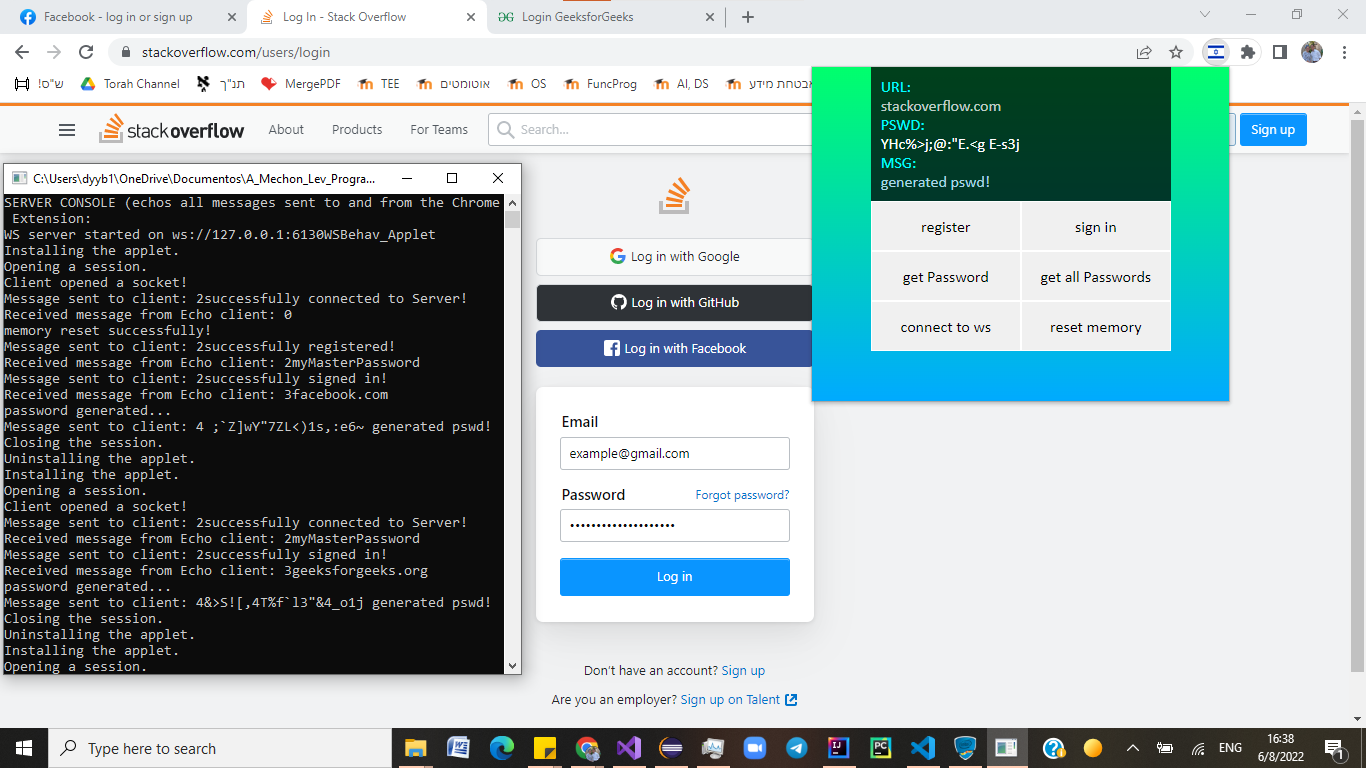Open Chrome profile avatar

[1312, 52]
